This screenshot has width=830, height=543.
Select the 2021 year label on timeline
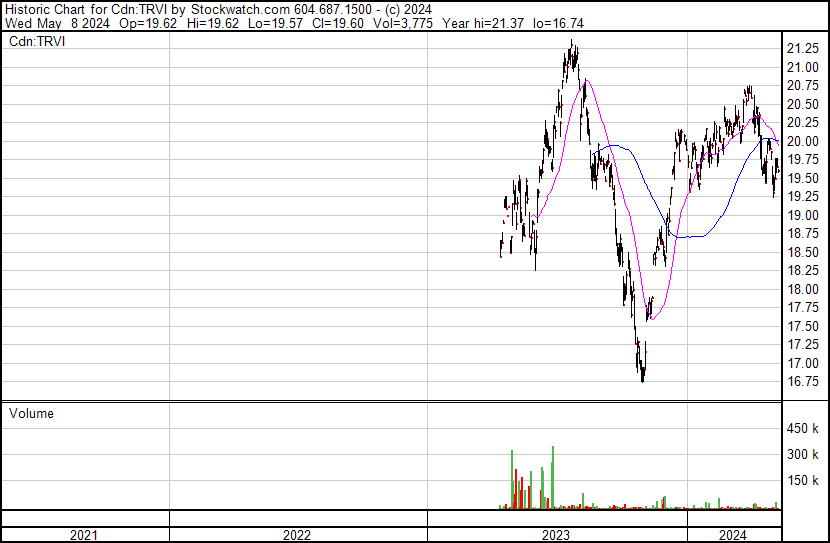(x=84, y=535)
